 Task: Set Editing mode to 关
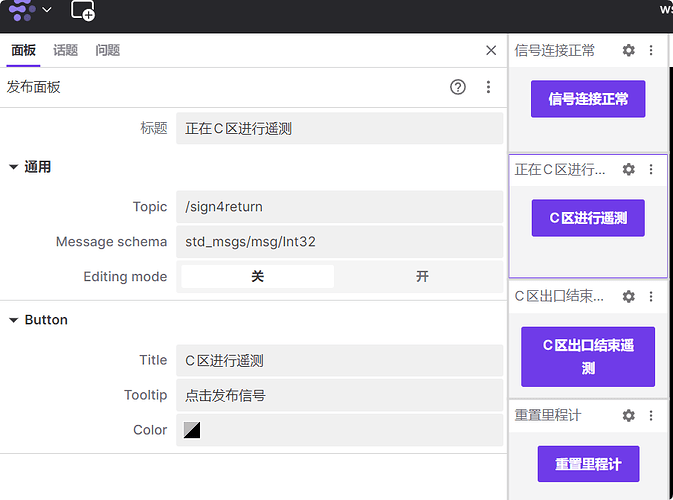[257, 276]
